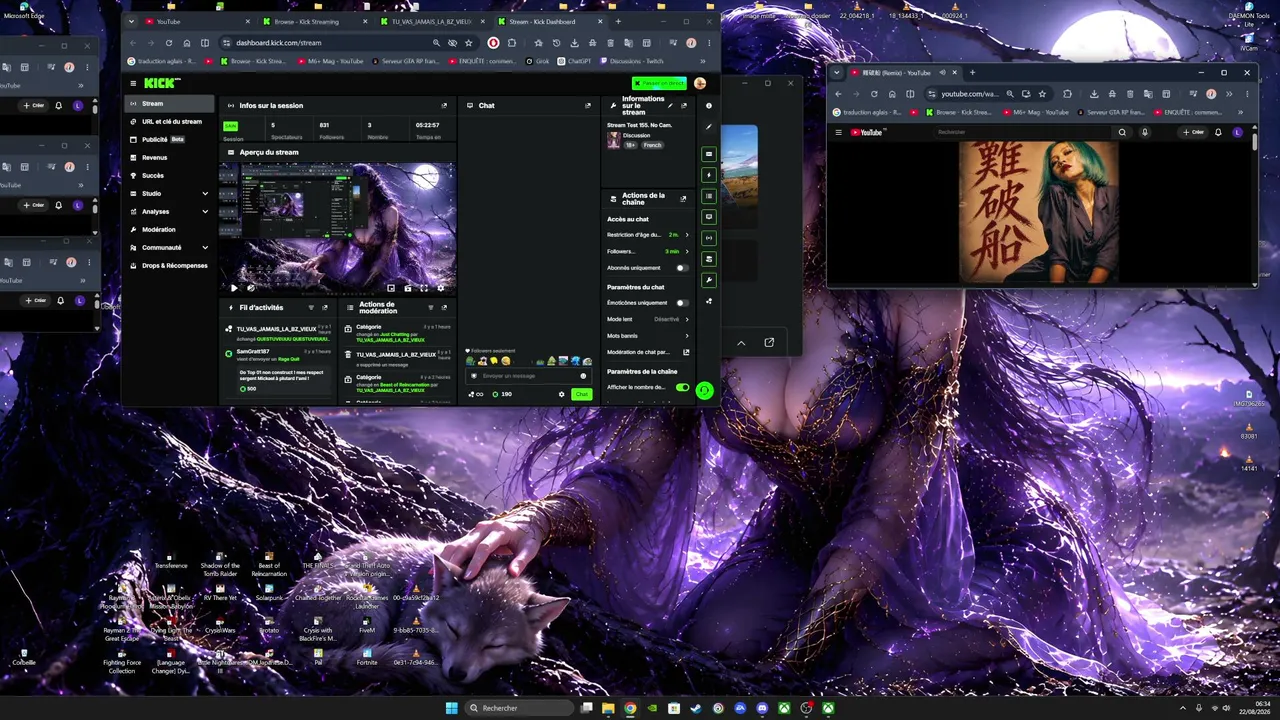
Task: Pop out the Fil d'activités panel
Action: 325,307
